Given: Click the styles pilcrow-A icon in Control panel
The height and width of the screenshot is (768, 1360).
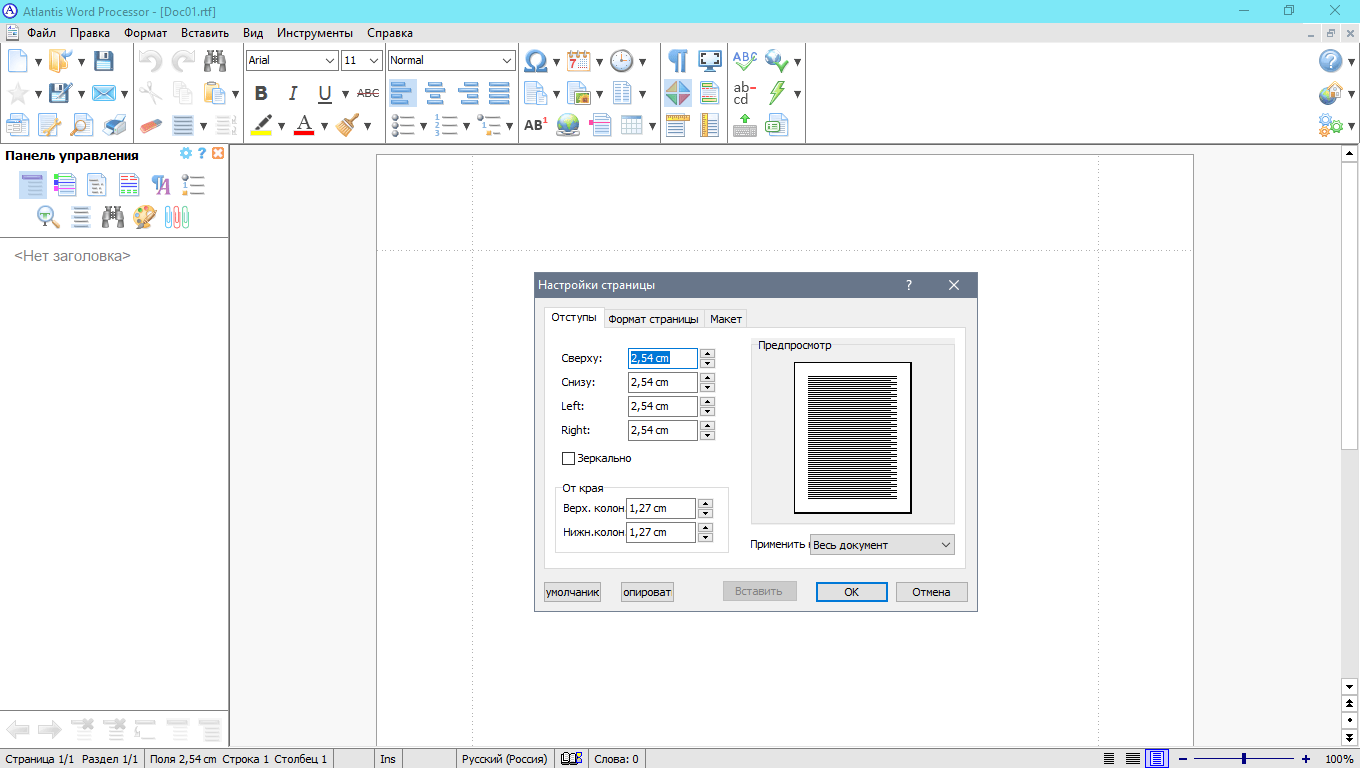Looking at the screenshot, I should [161, 185].
